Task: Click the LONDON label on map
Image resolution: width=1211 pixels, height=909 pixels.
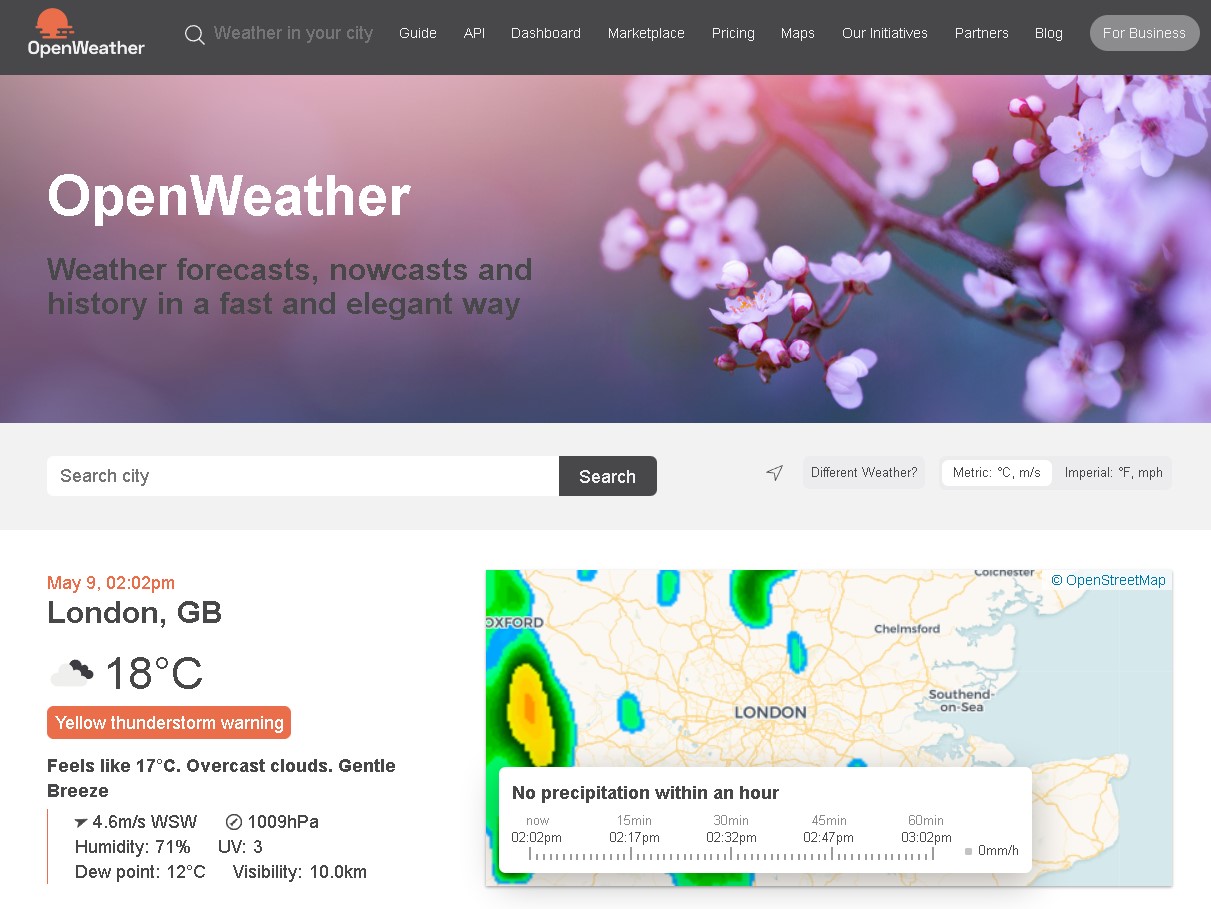Action: (x=770, y=712)
